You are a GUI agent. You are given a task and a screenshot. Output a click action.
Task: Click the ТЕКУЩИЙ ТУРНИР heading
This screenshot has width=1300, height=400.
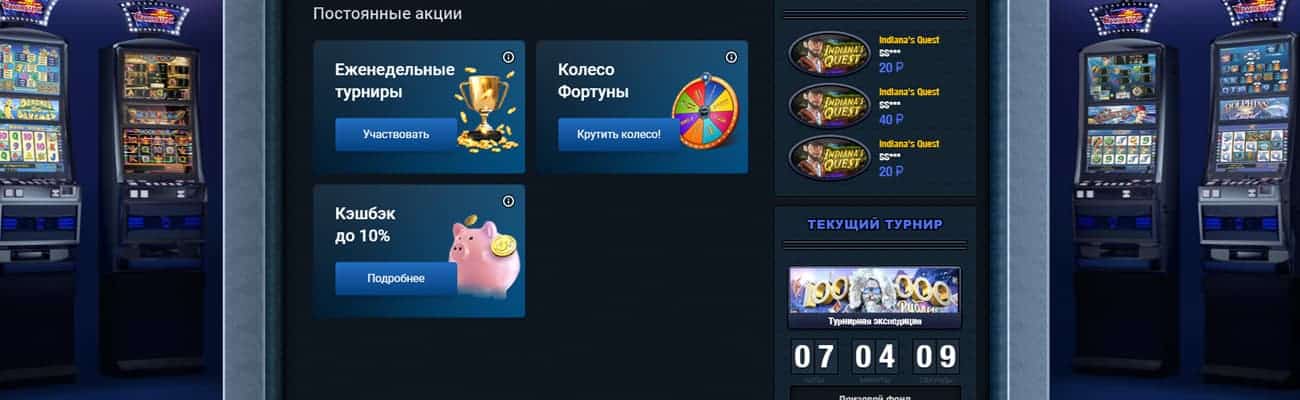[875, 225]
